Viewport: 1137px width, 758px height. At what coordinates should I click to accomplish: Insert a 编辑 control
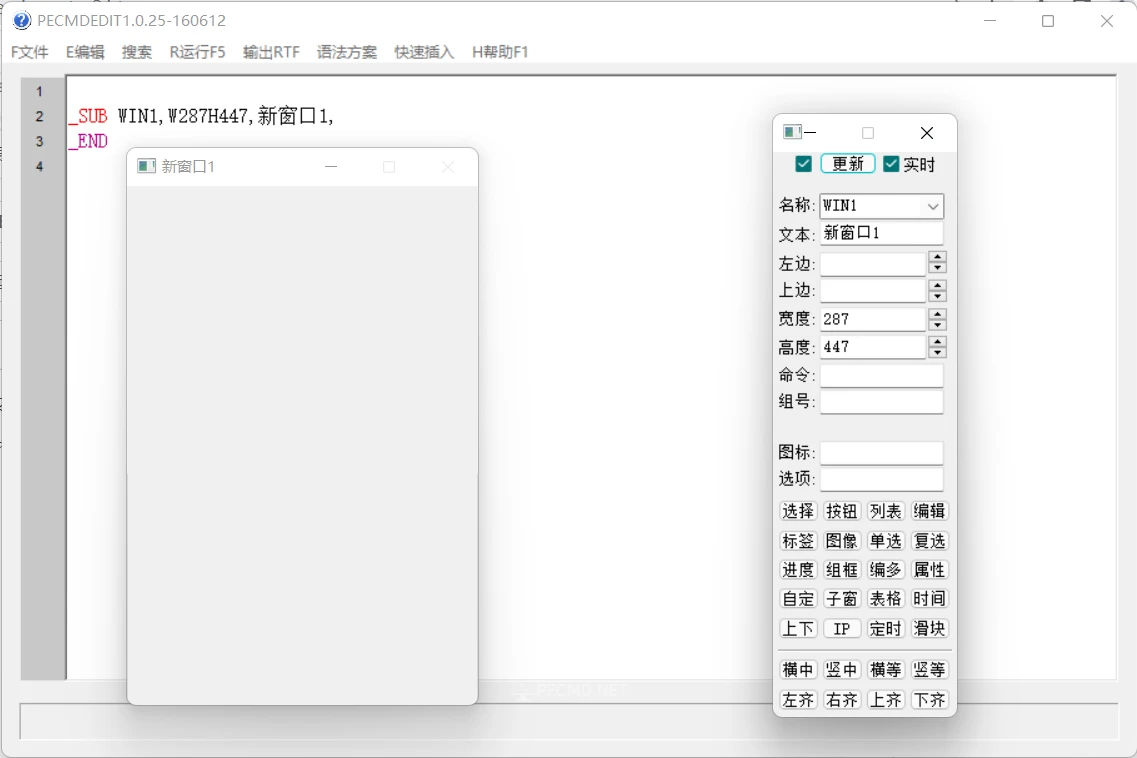930,511
